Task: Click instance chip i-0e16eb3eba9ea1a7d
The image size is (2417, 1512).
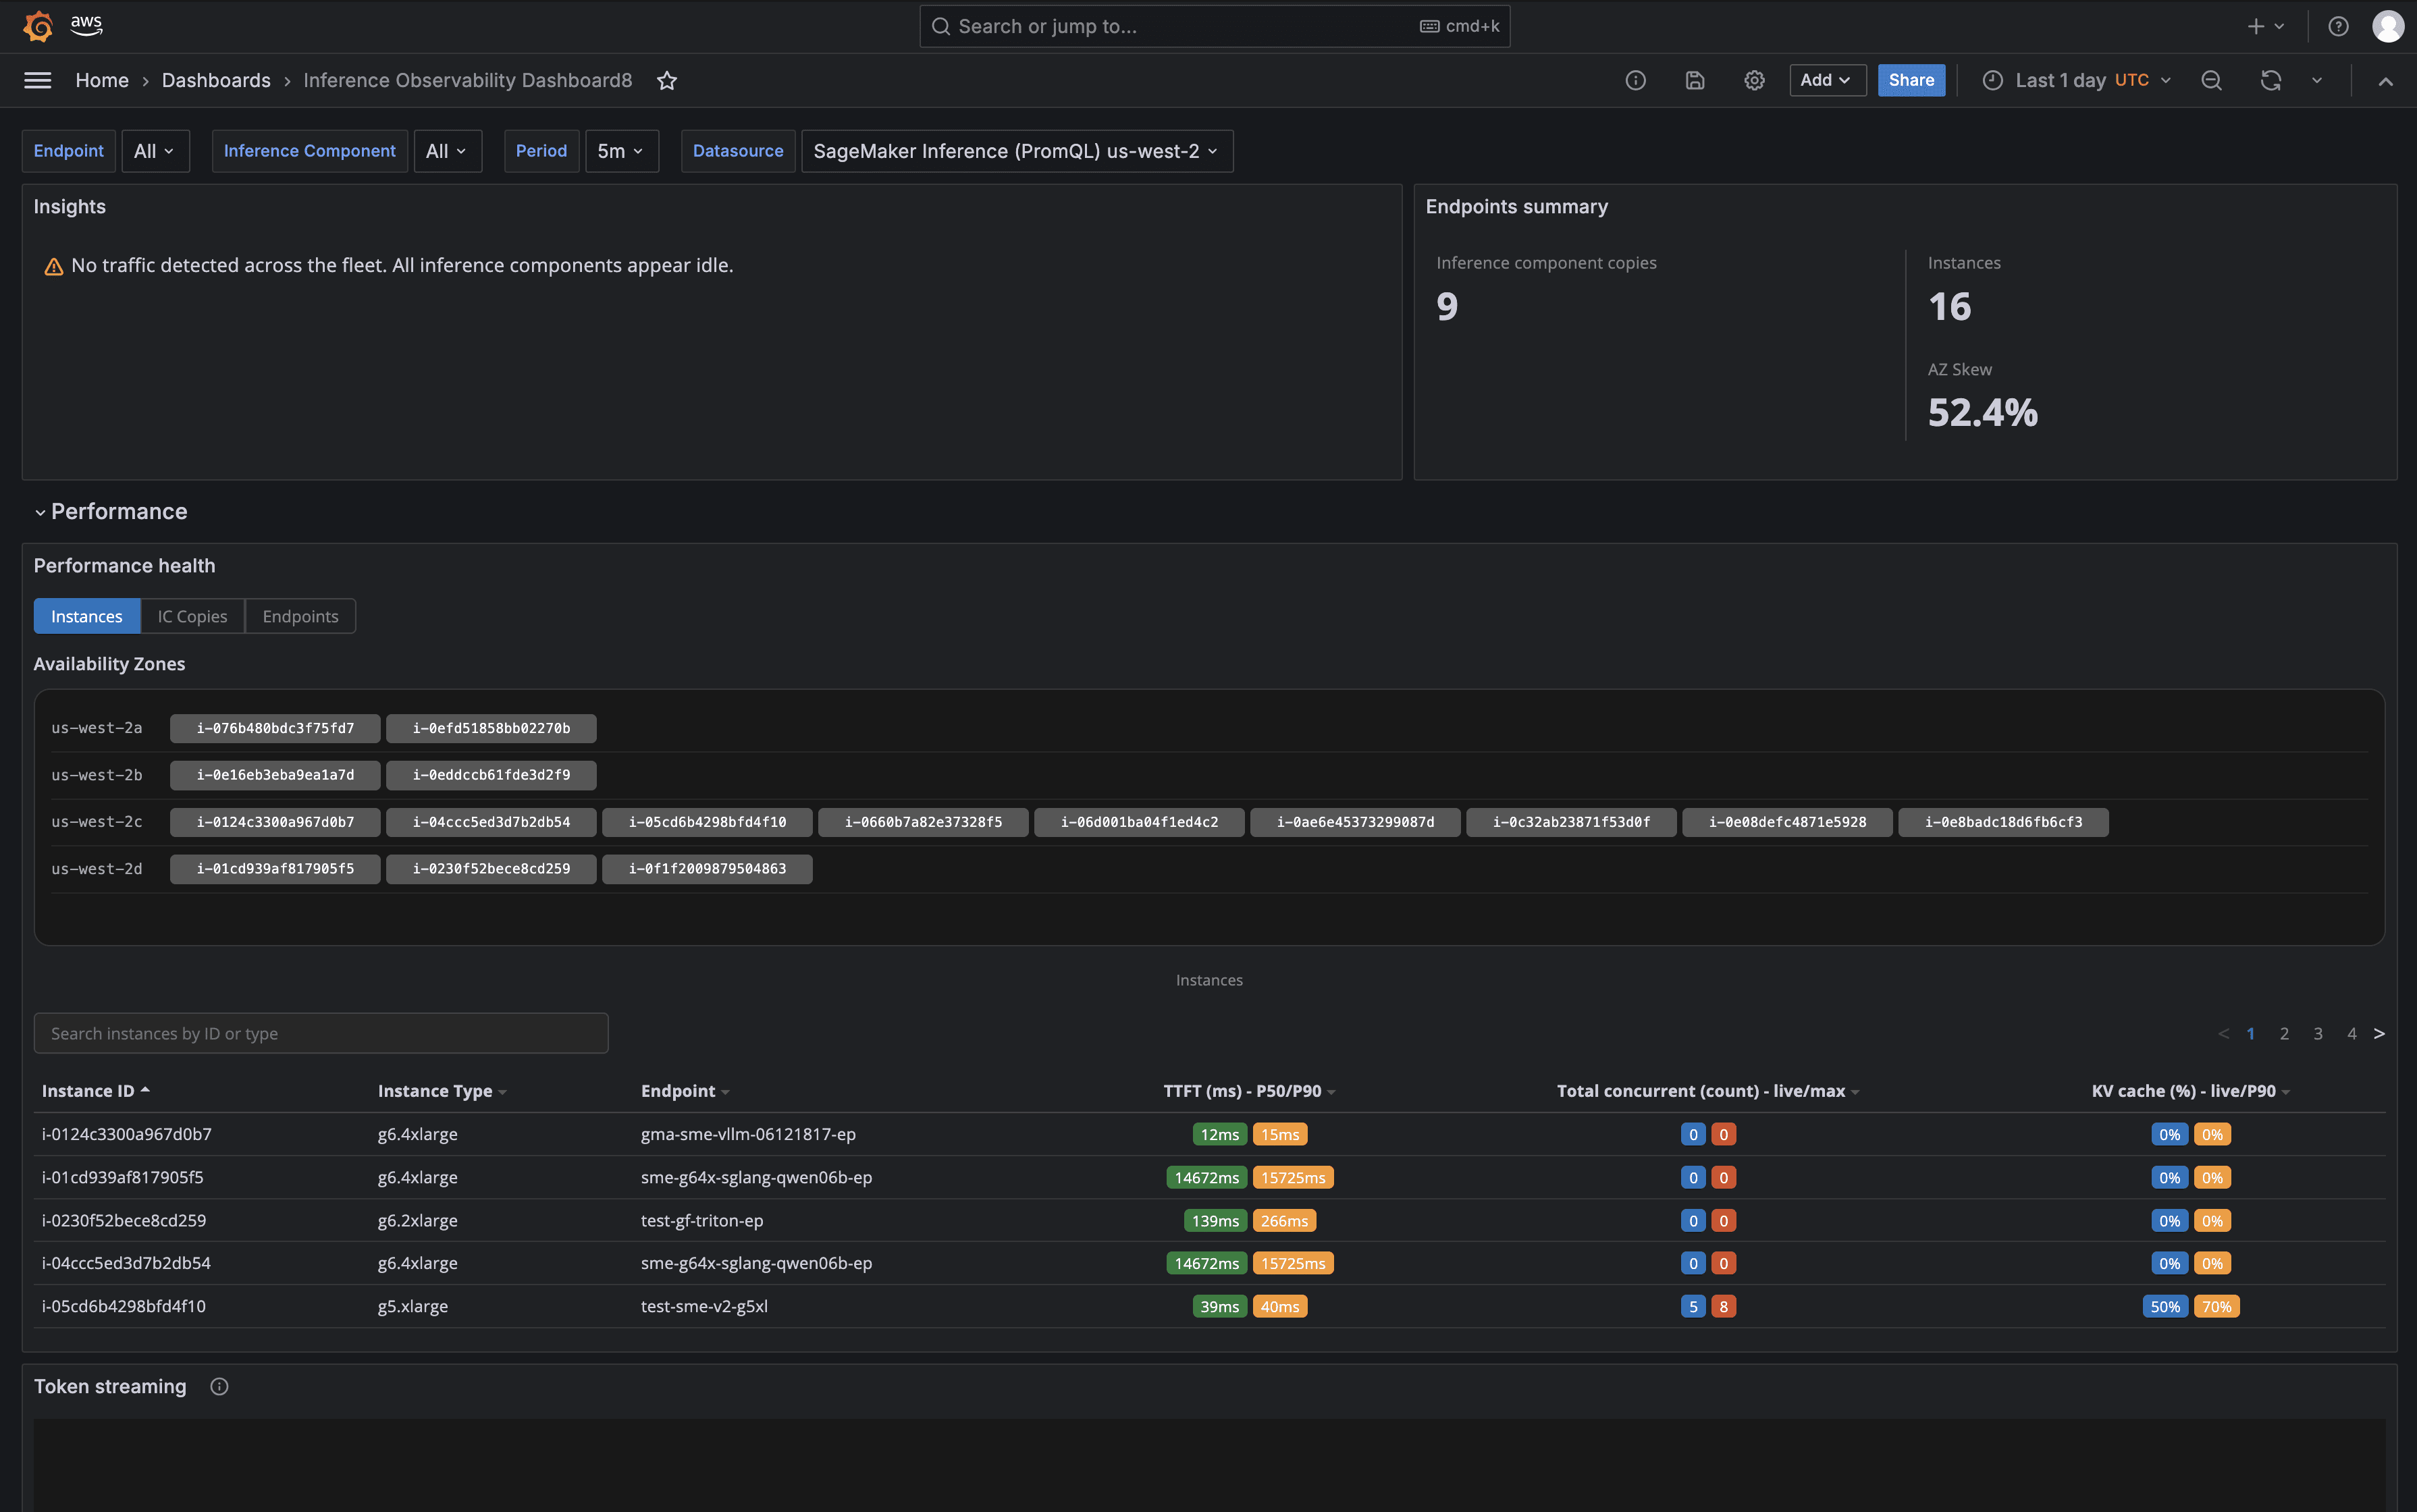Action: point(275,775)
